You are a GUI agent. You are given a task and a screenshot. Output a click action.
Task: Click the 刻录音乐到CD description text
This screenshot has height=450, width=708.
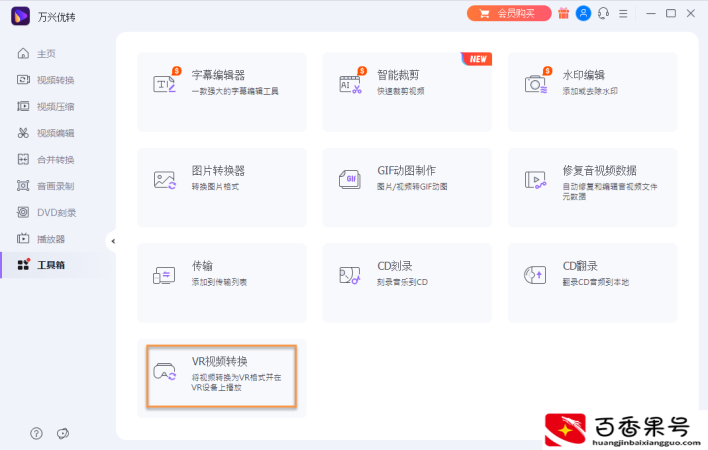(x=402, y=282)
